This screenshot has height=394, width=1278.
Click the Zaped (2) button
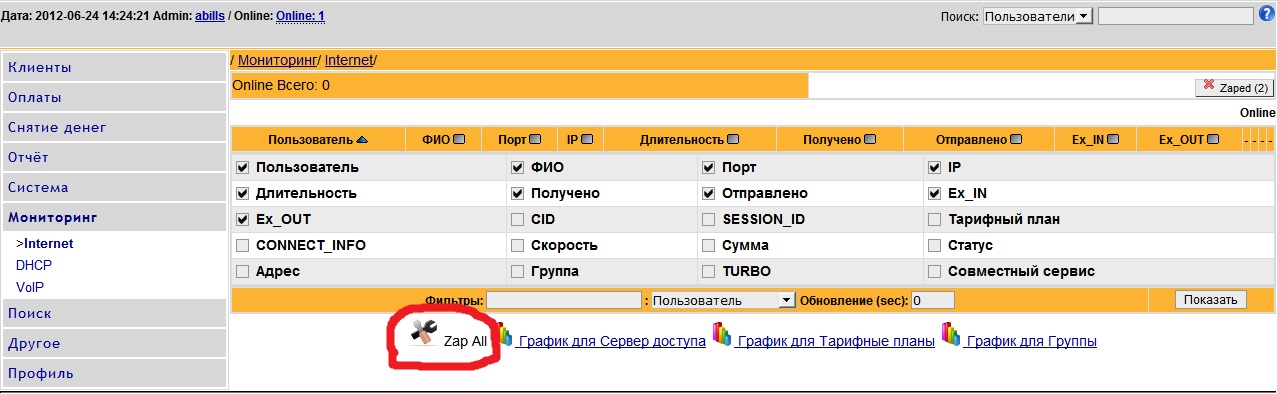1234,88
